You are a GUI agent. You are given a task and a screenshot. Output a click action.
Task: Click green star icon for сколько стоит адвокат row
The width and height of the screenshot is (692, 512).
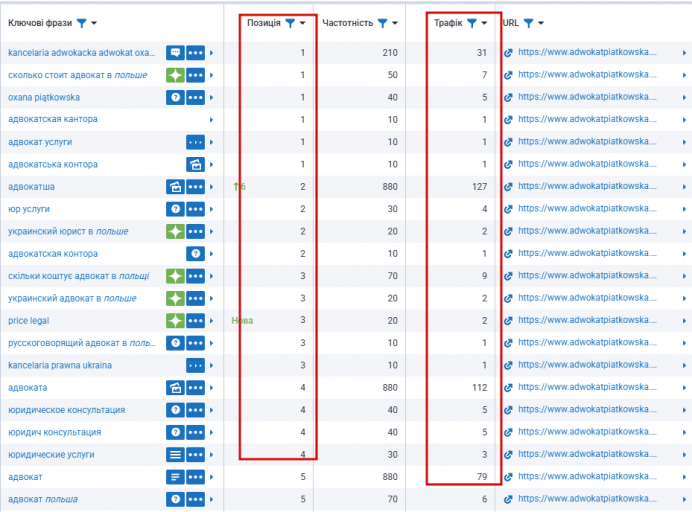(175, 75)
